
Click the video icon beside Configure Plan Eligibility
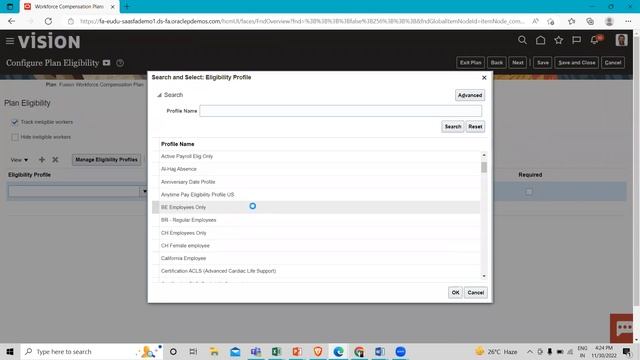(107, 63)
